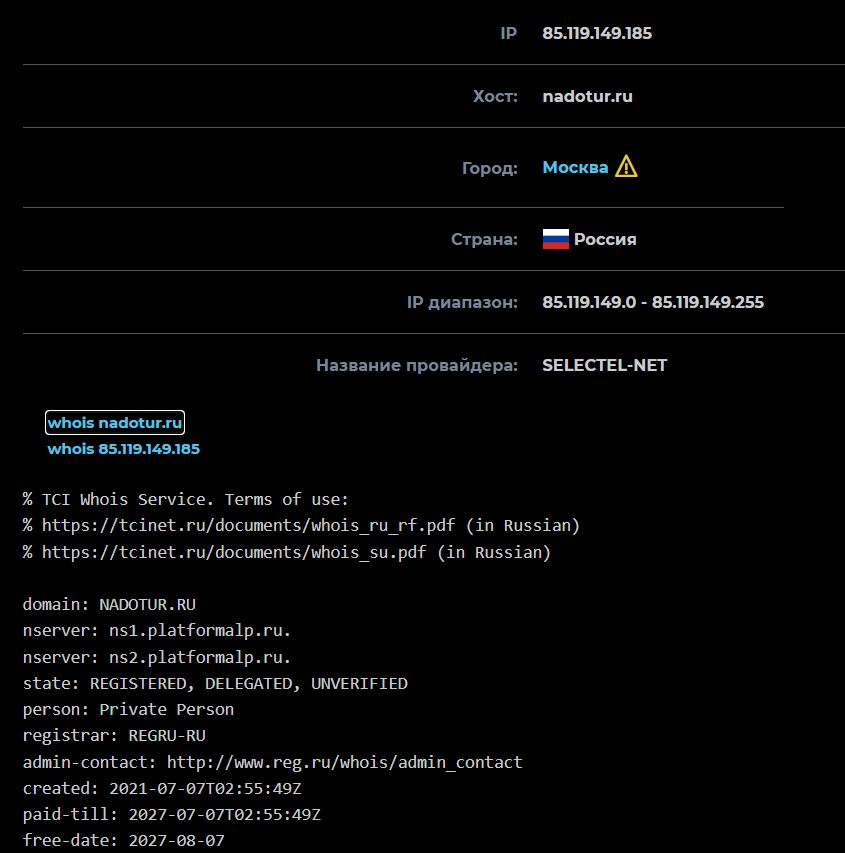Click the nserver ns2.platformalp.ru line
The width and height of the screenshot is (845, 853).
pos(157,657)
